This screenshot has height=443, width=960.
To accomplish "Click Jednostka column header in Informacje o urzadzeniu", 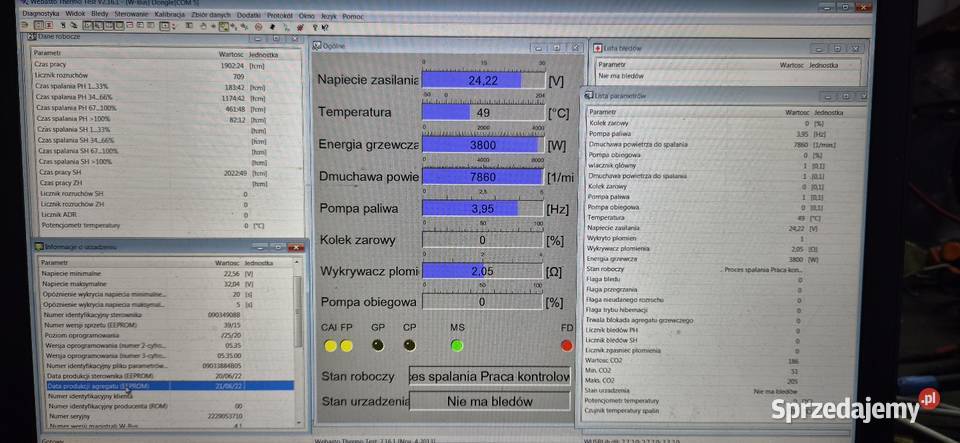I will click(258, 262).
